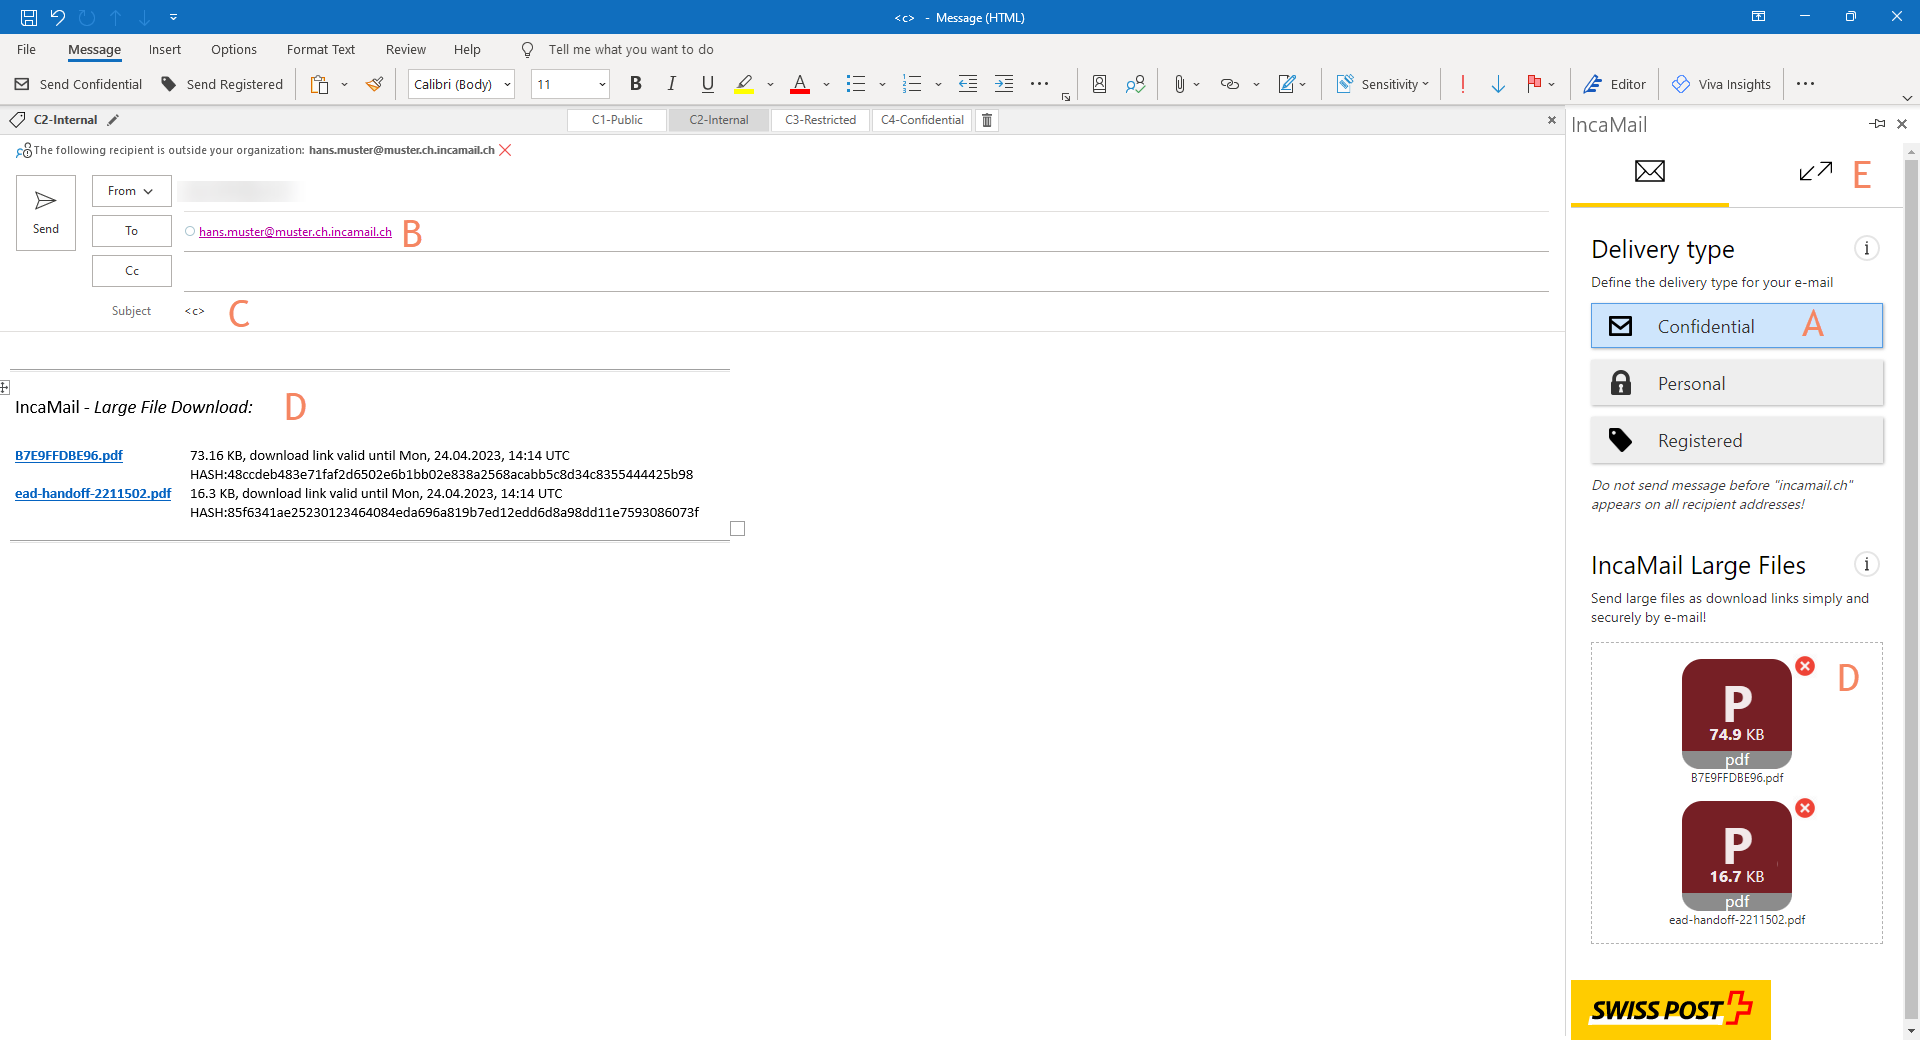Image resolution: width=1920 pixels, height=1040 pixels.
Task: Remove the ead-handoff-2211502.pdf attachment
Action: [1806, 808]
